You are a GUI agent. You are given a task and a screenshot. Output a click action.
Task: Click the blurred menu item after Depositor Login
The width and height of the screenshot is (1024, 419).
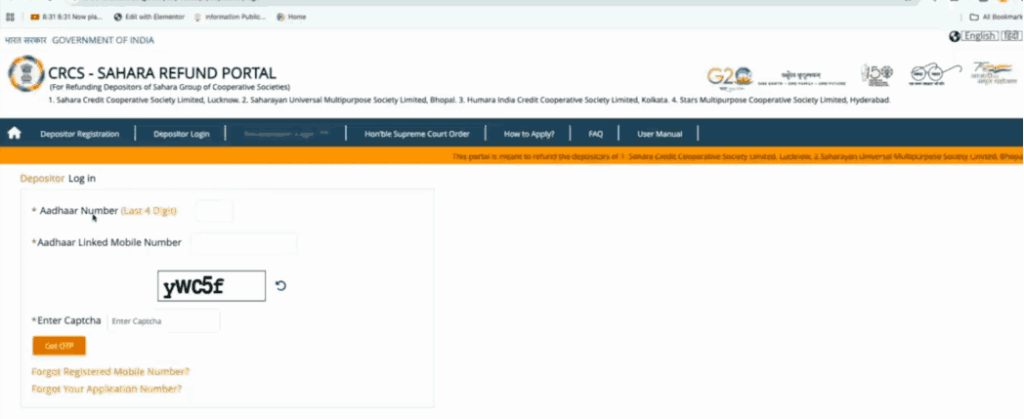point(286,134)
